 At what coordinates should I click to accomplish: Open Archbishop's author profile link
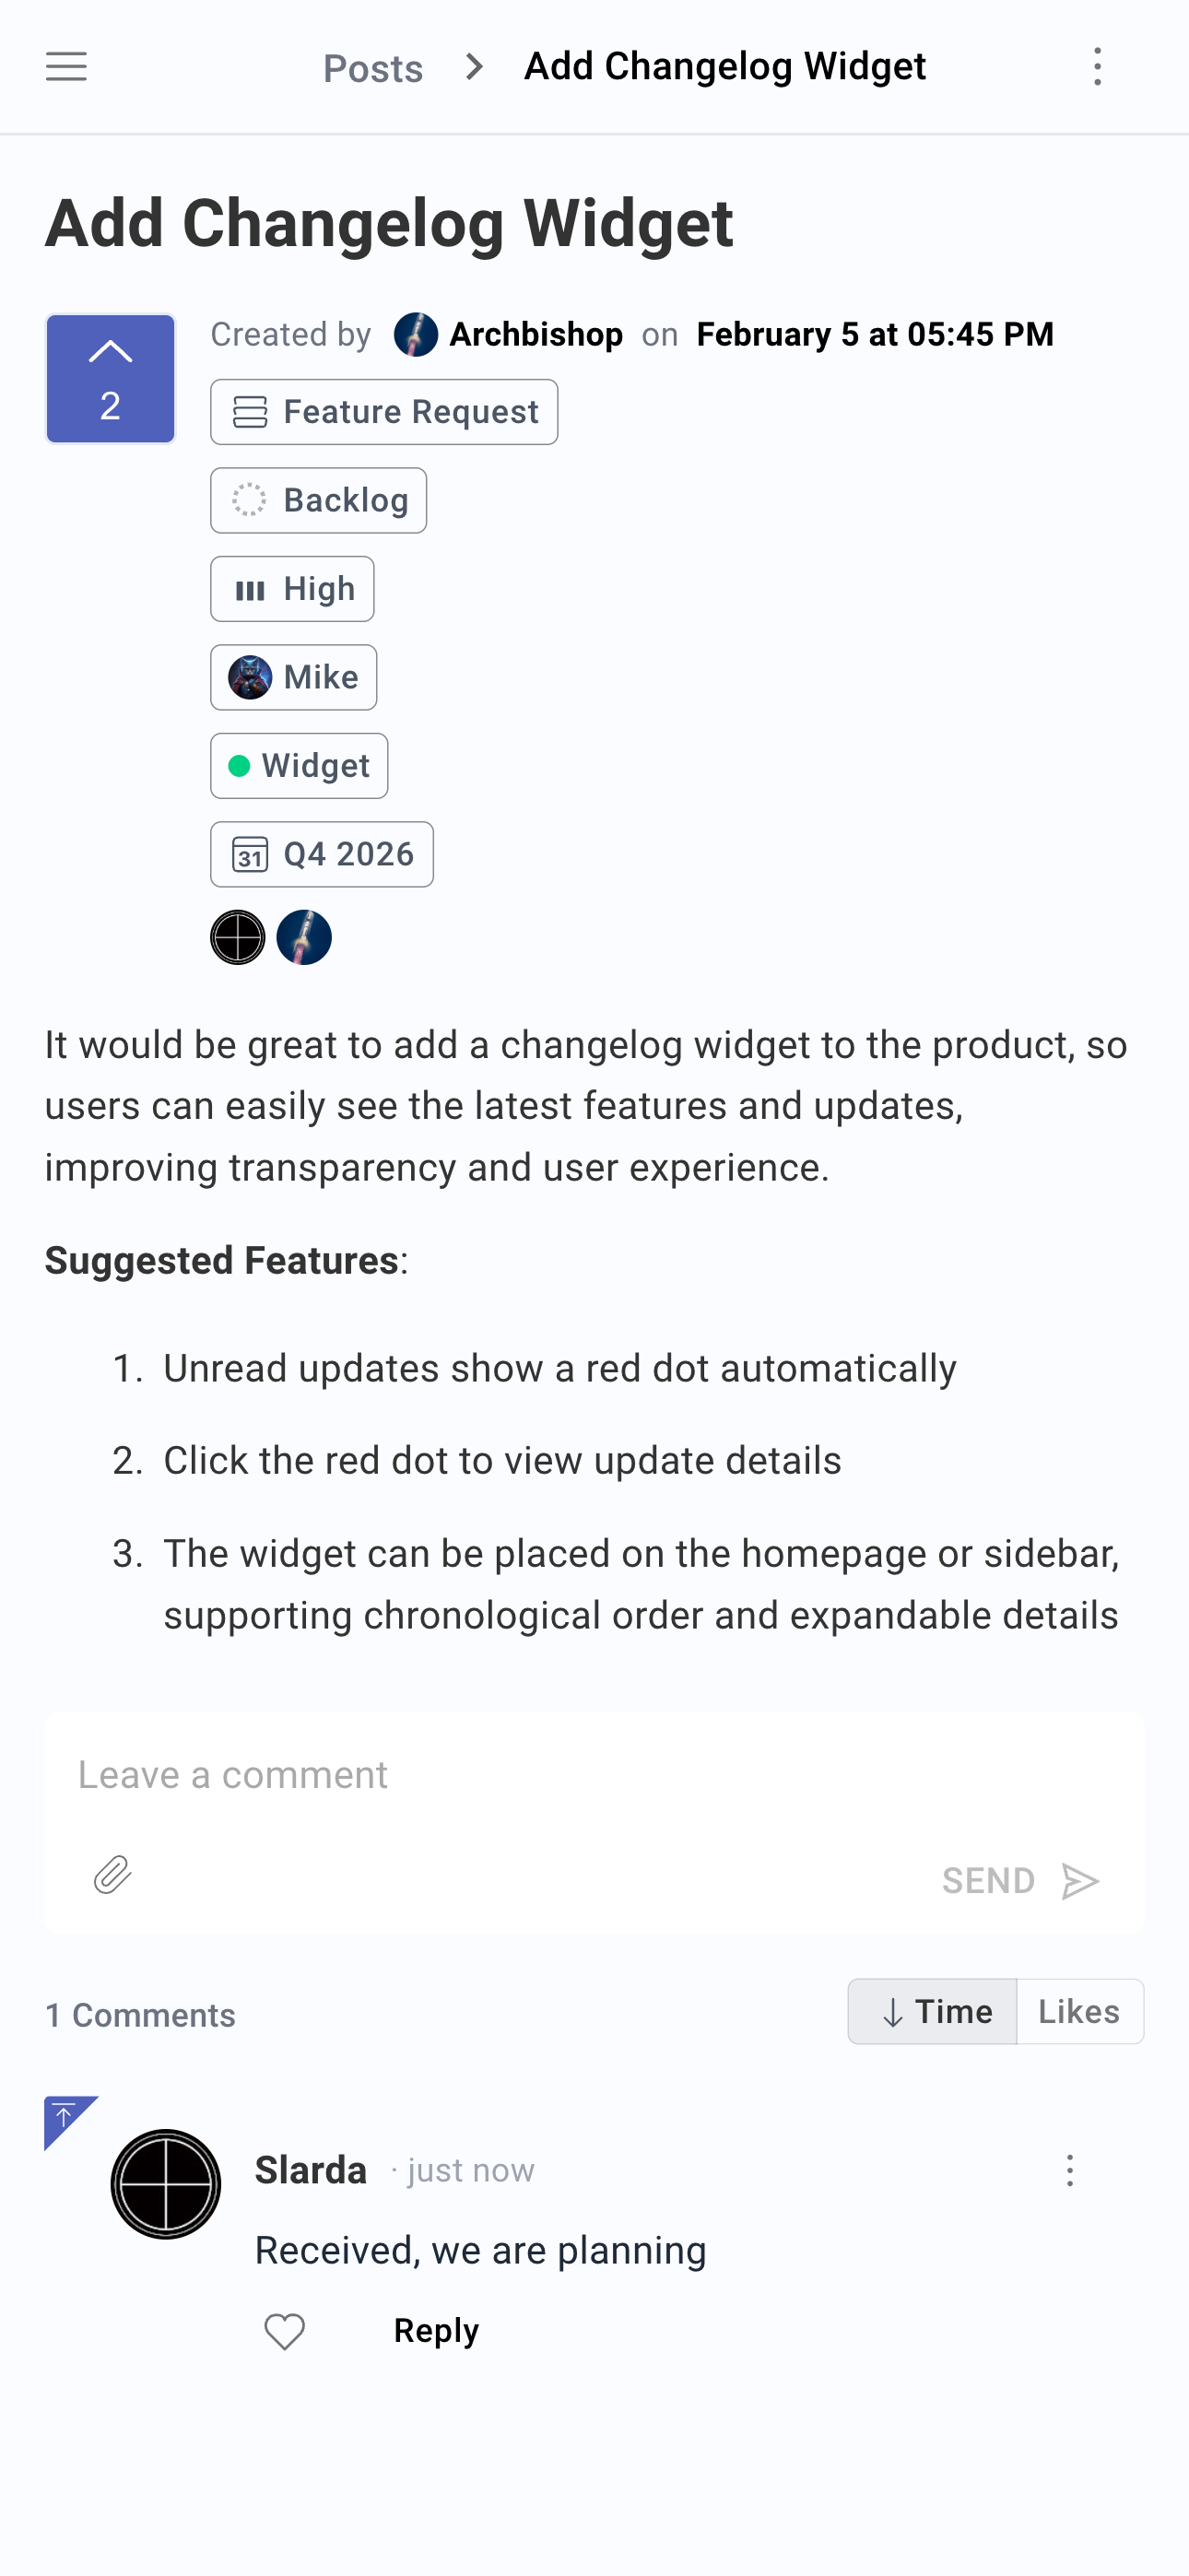point(535,334)
